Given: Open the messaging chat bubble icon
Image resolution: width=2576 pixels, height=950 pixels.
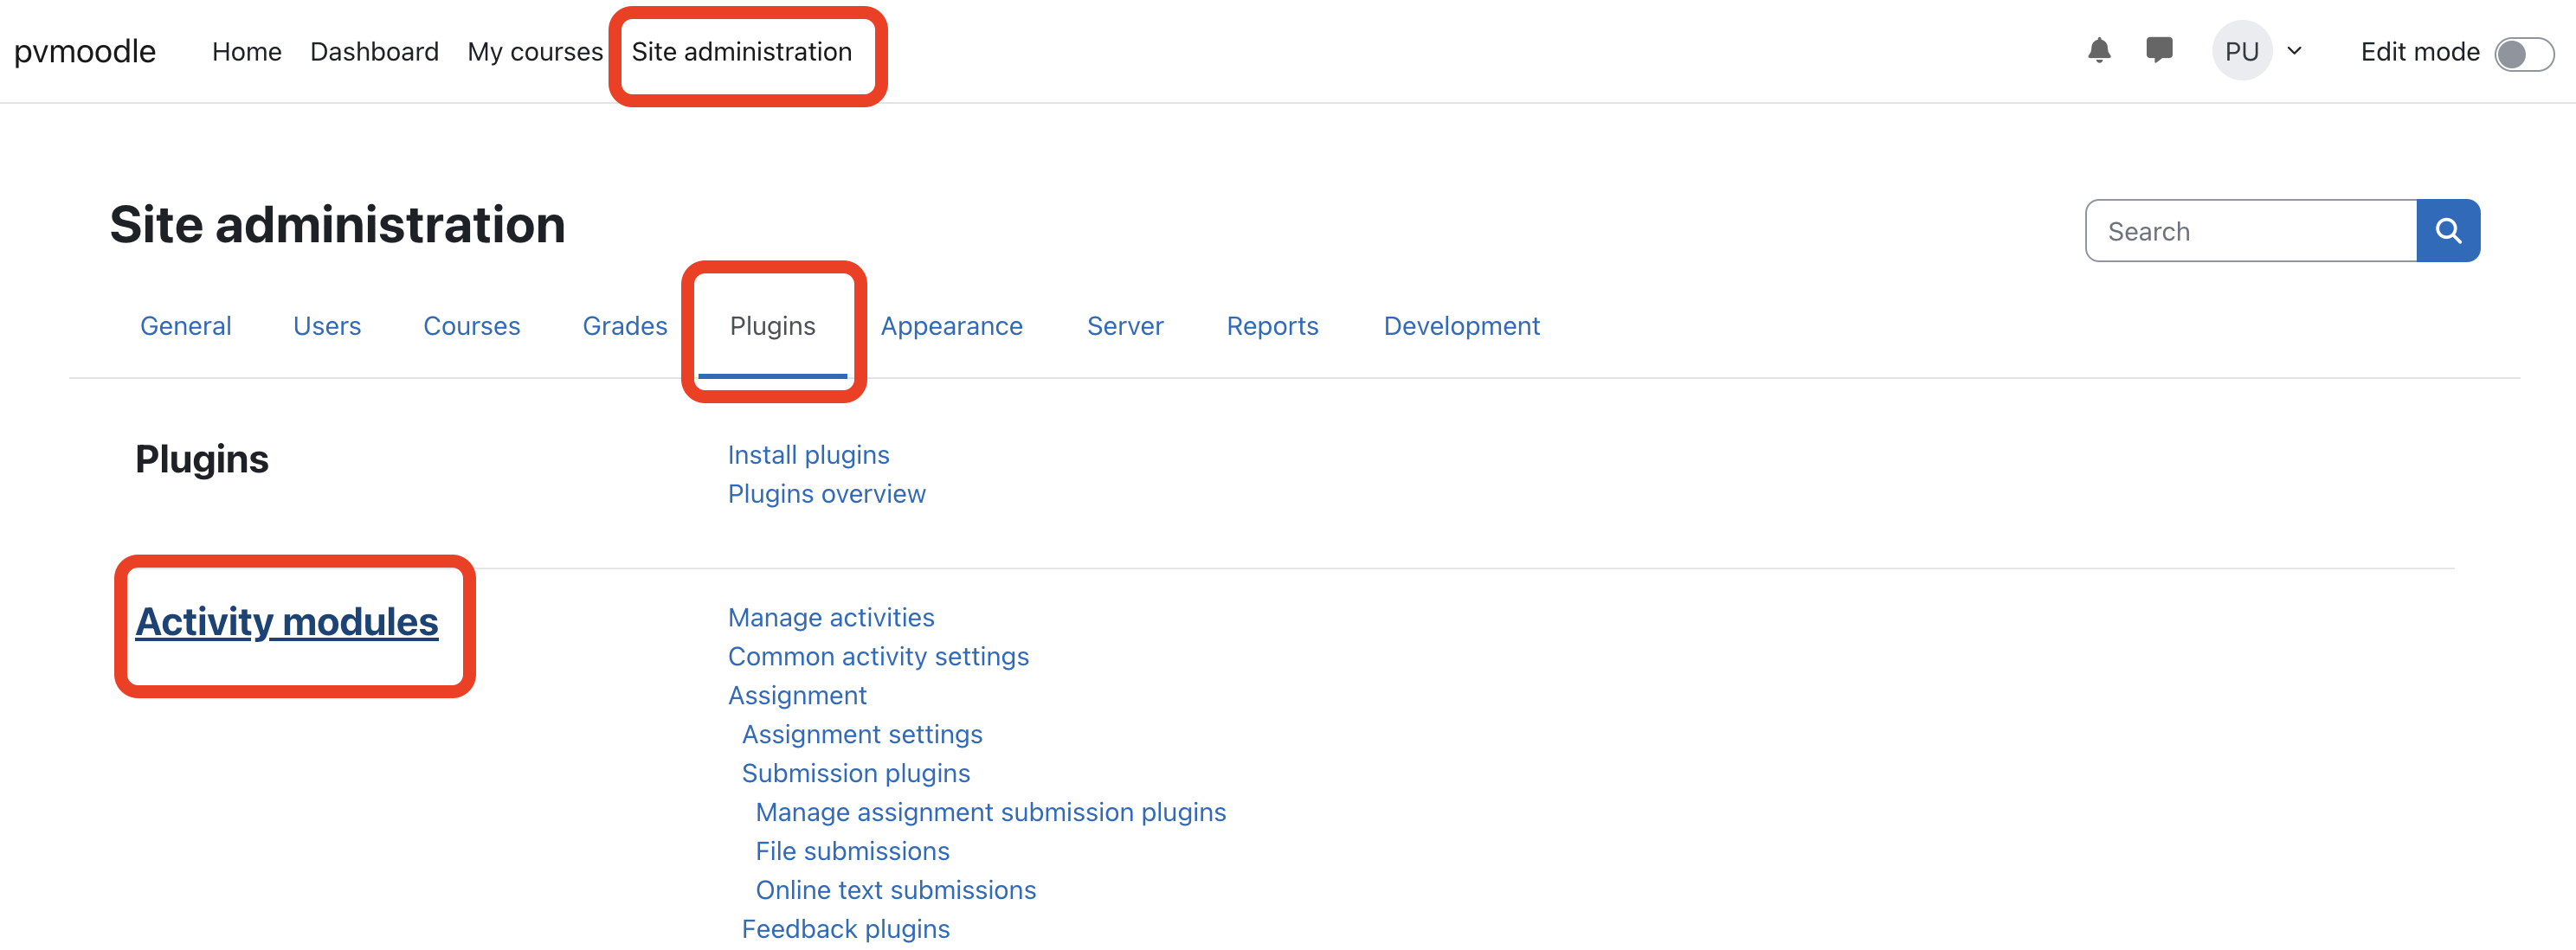Looking at the screenshot, I should [x=2159, y=50].
